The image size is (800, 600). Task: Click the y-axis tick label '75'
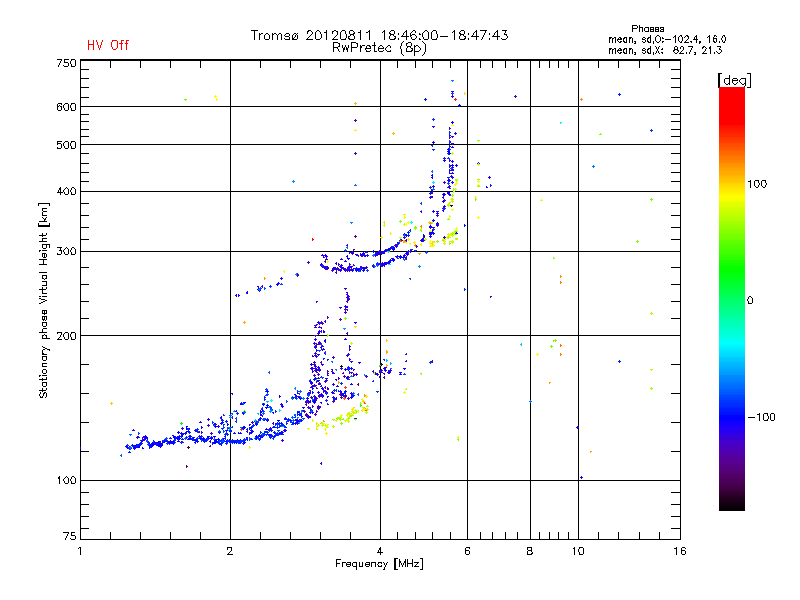coord(70,536)
